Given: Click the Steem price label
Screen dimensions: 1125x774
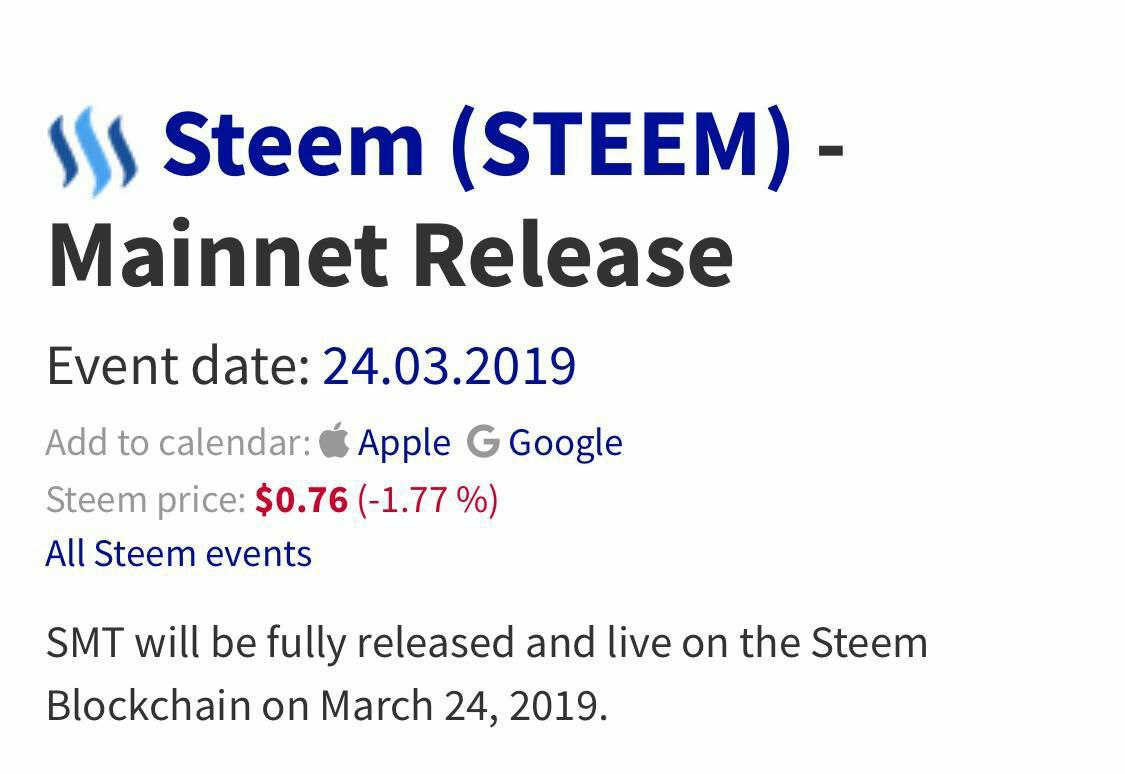Looking at the screenshot, I should (x=146, y=500).
